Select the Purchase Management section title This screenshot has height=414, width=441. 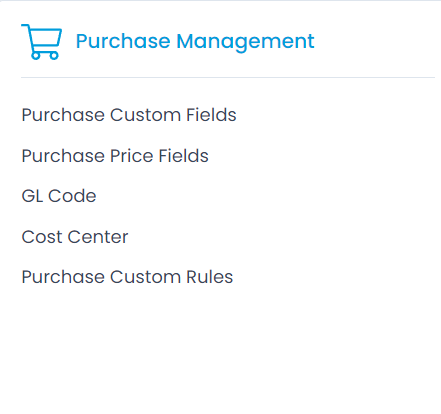[195, 42]
